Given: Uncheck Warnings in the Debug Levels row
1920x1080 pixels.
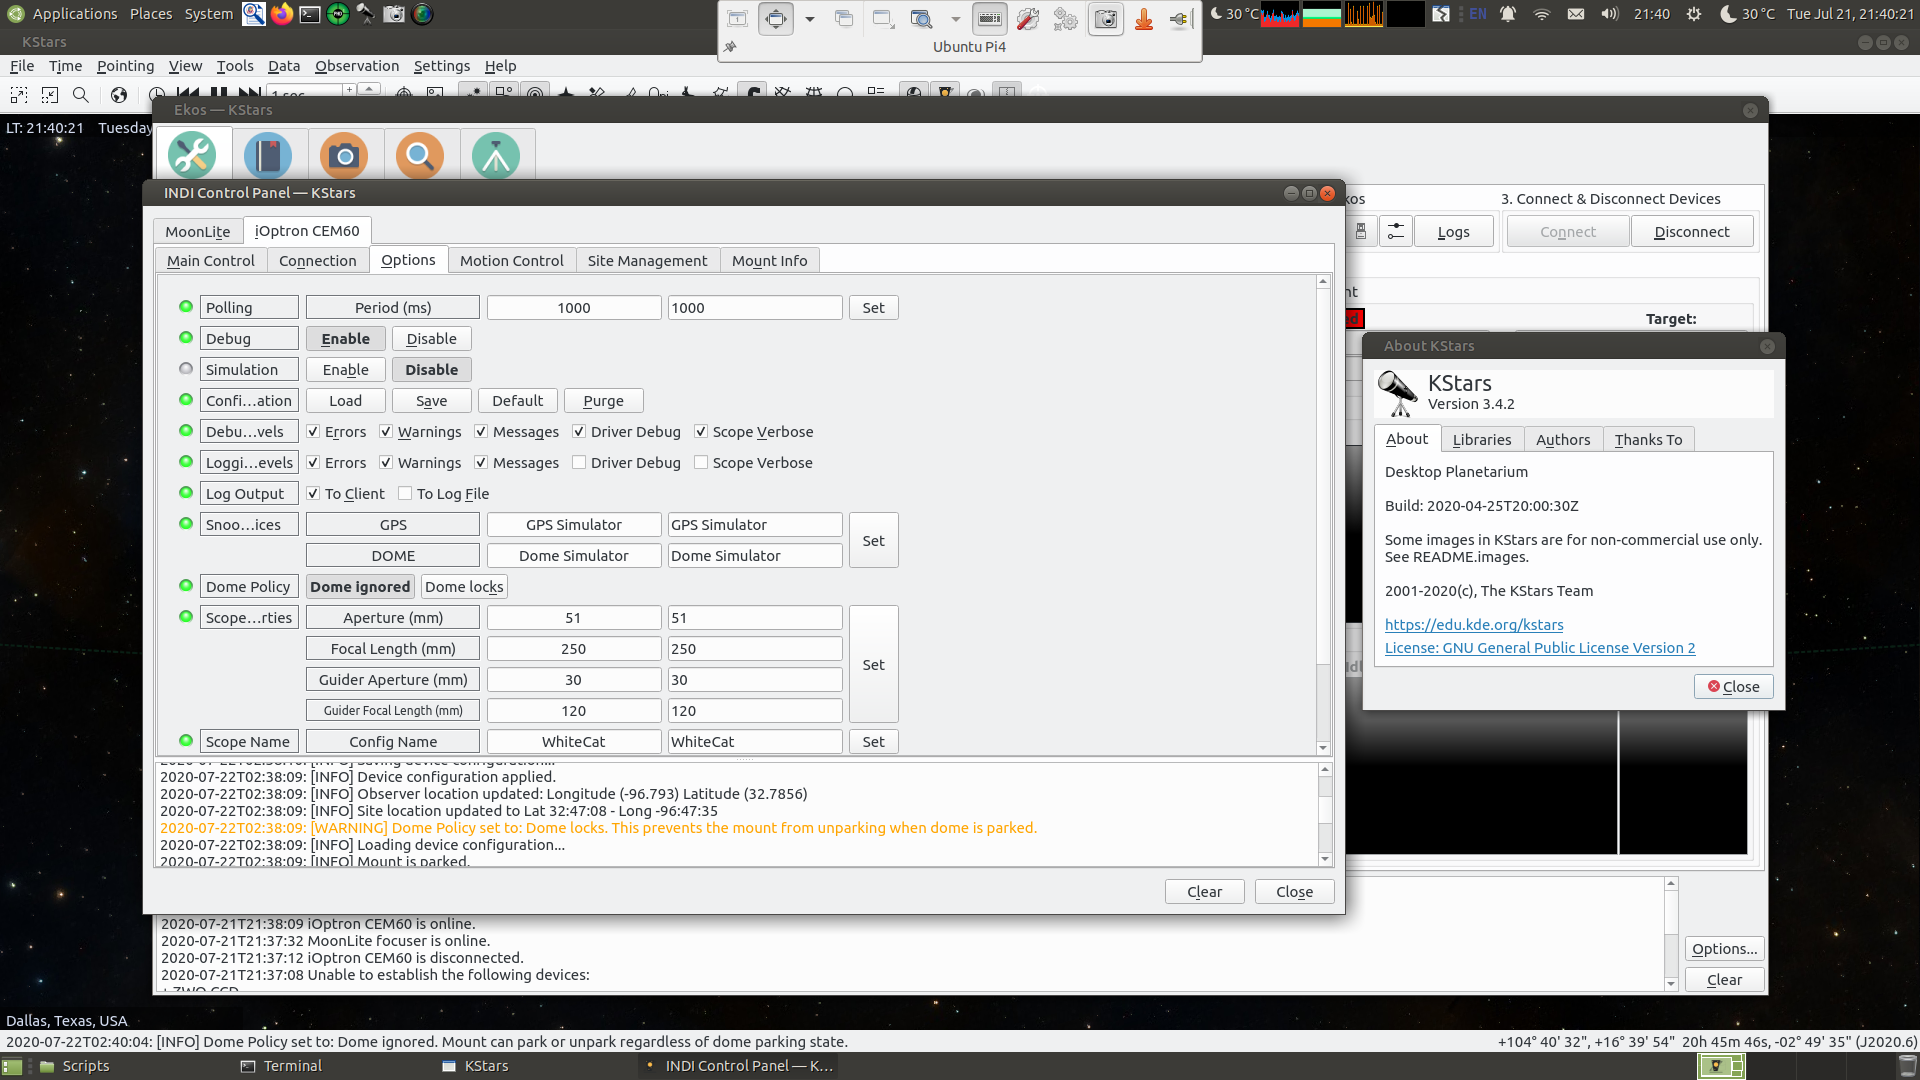Looking at the screenshot, I should pyautogui.click(x=386, y=432).
